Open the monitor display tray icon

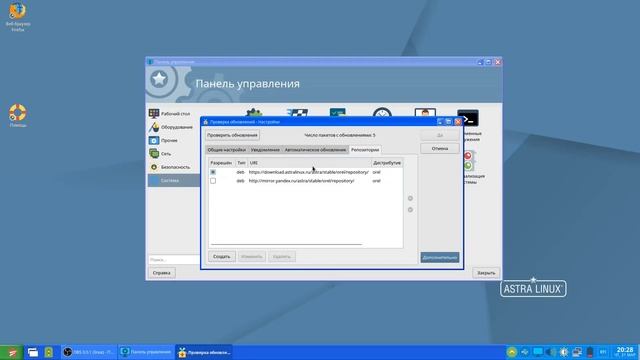538,352
